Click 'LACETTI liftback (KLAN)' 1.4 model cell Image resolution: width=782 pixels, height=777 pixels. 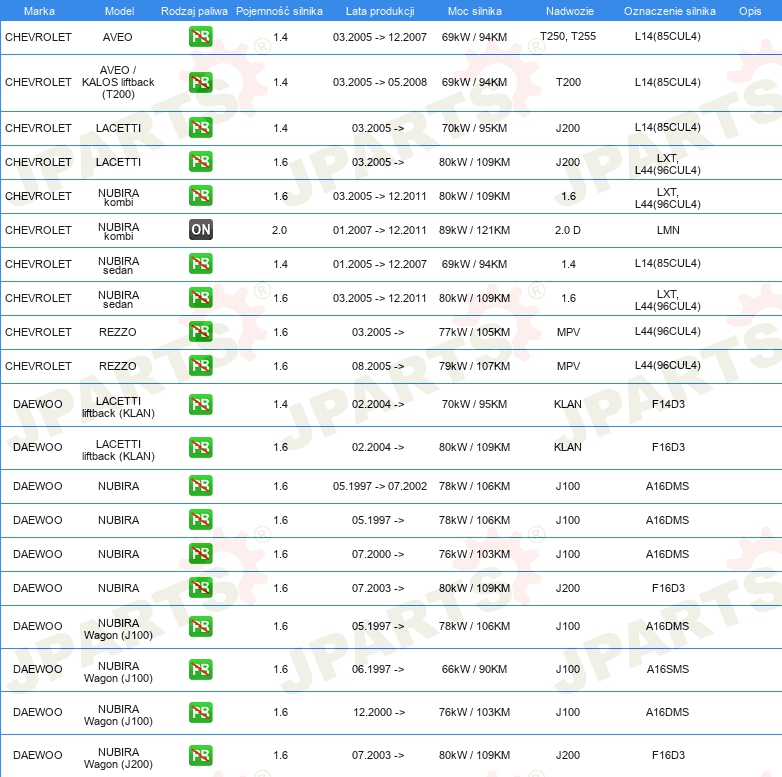118,407
